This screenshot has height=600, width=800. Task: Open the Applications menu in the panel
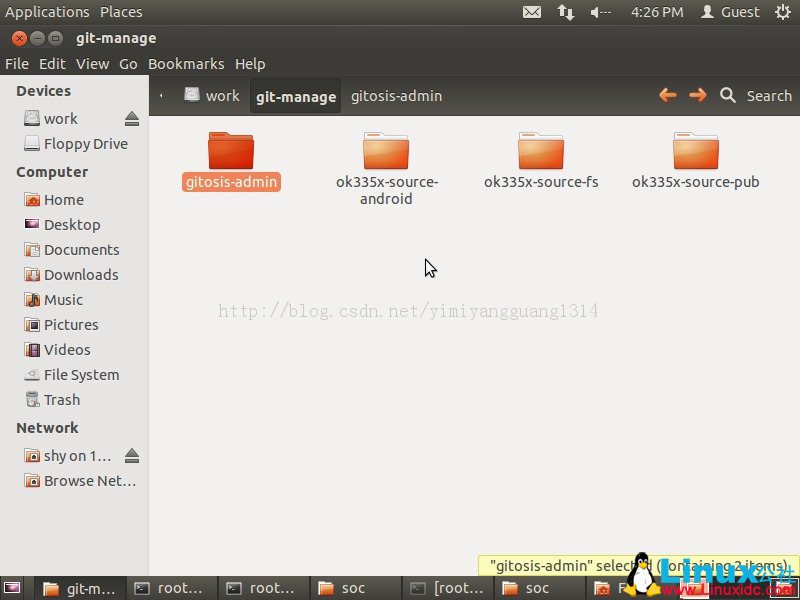pos(47,12)
